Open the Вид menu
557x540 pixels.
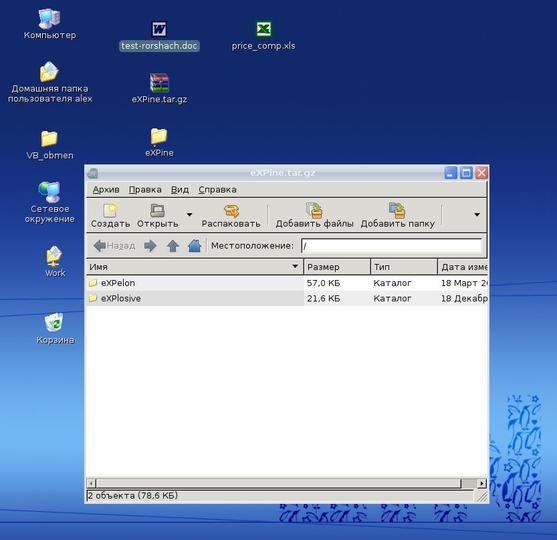click(x=180, y=190)
